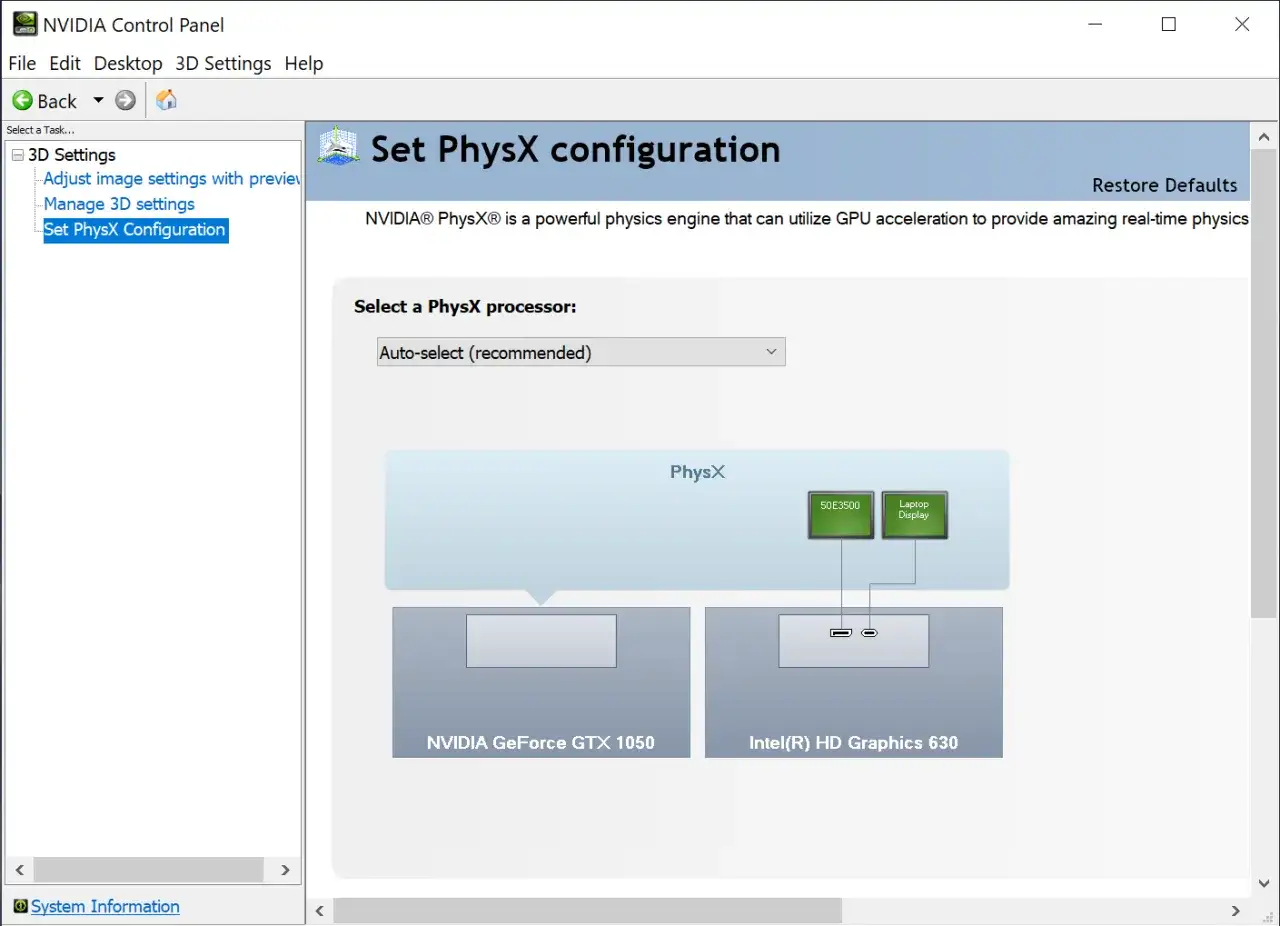This screenshot has width=1280, height=926.
Task: Click the task pane scroll right arrow
Action: click(x=285, y=870)
